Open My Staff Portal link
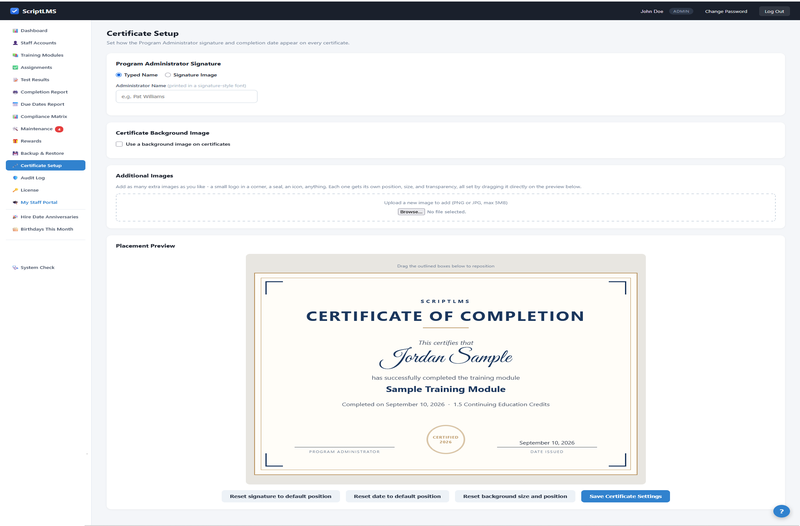This screenshot has height=526, width=800. (x=45, y=202)
